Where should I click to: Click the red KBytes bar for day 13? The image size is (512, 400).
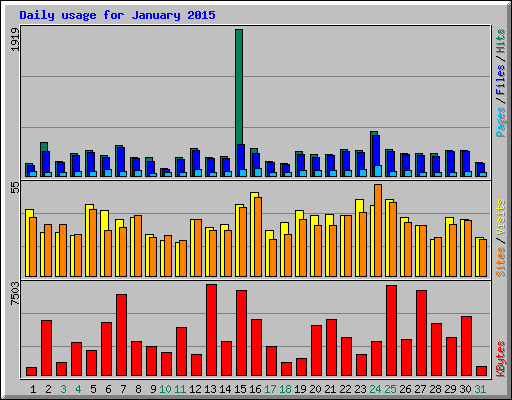click(211, 330)
